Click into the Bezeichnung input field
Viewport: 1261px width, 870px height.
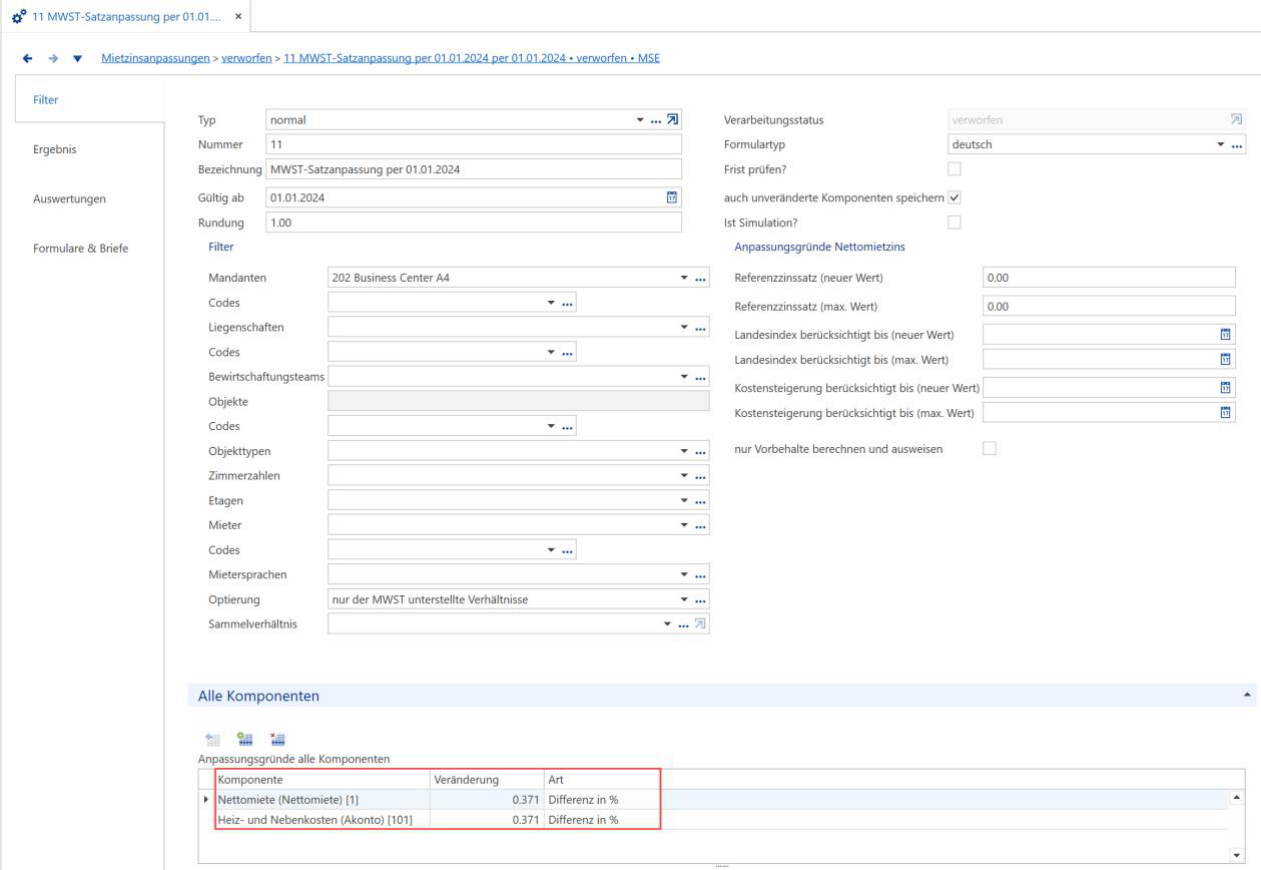pos(473,169)
